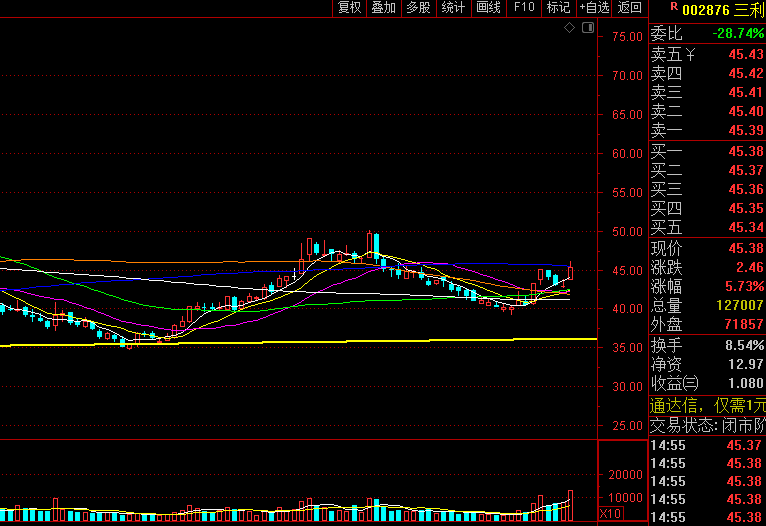
Task: Open F10 company information
Action: pyautogui.click(x=524, y=8)
